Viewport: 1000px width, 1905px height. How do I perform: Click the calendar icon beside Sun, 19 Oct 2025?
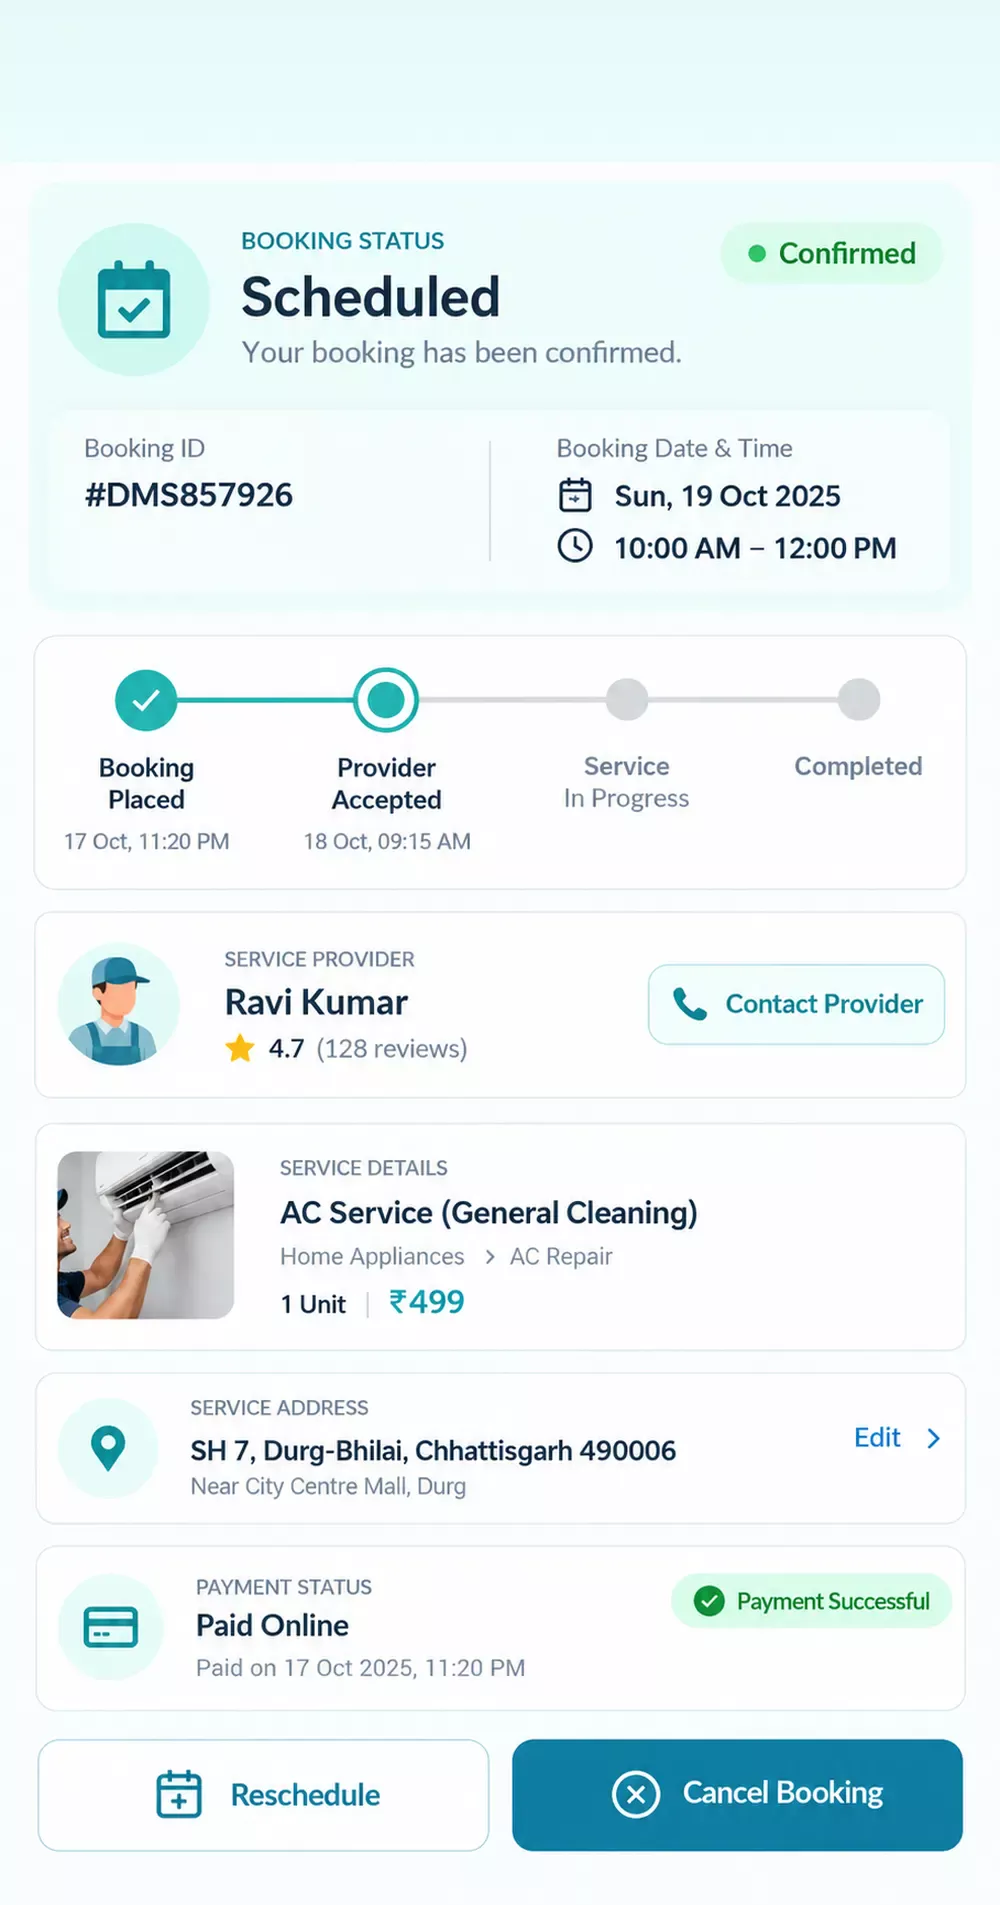coord(575,495)
